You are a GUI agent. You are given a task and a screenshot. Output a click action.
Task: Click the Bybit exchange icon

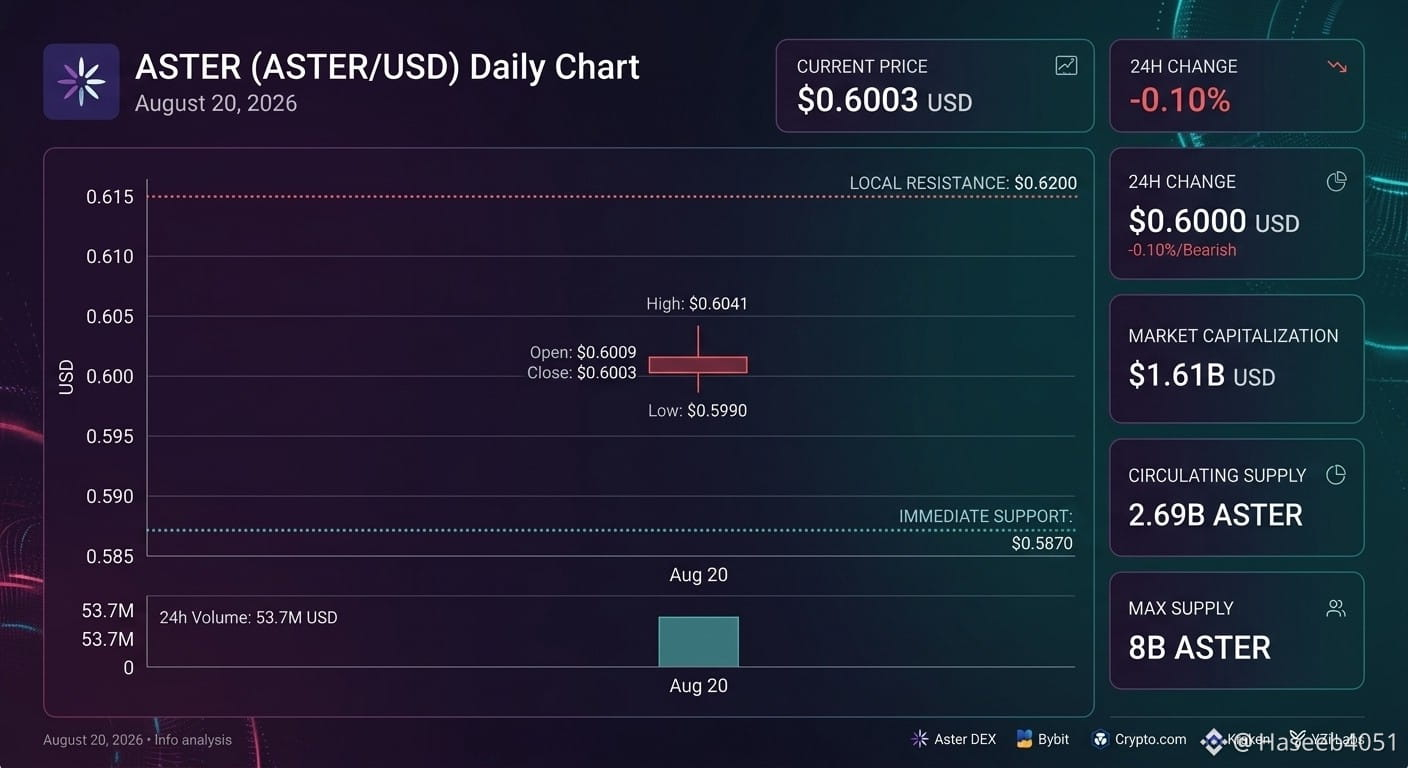click(x=1024, y=739)
